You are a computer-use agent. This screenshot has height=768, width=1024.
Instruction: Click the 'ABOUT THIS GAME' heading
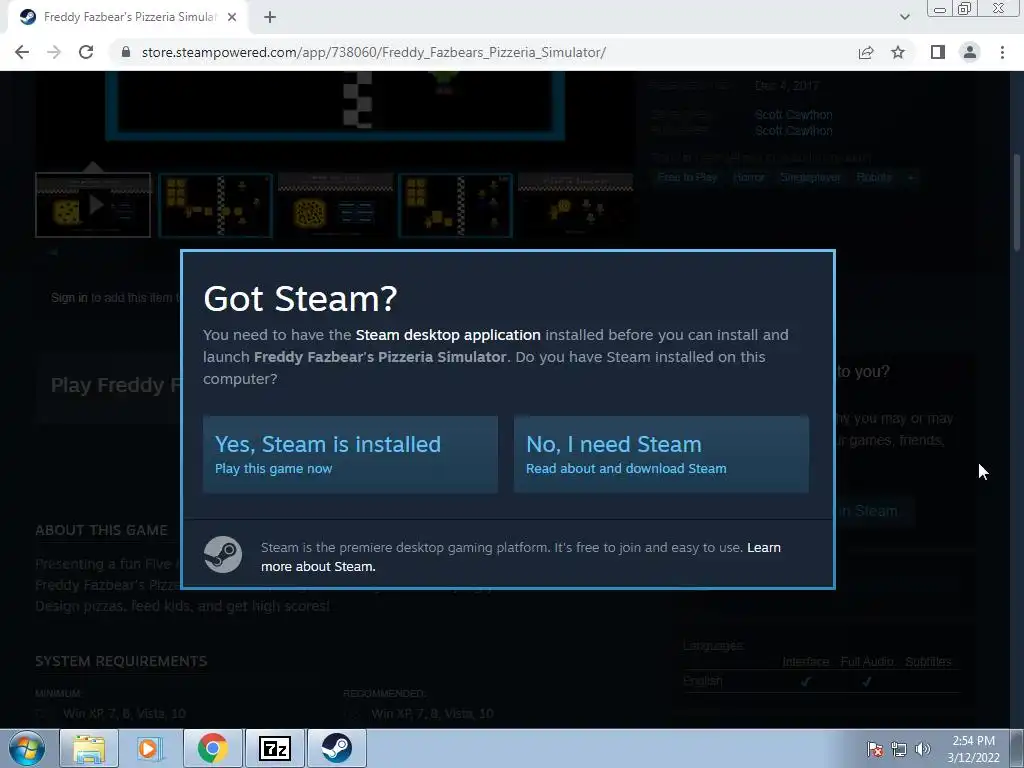coord(101,530)
